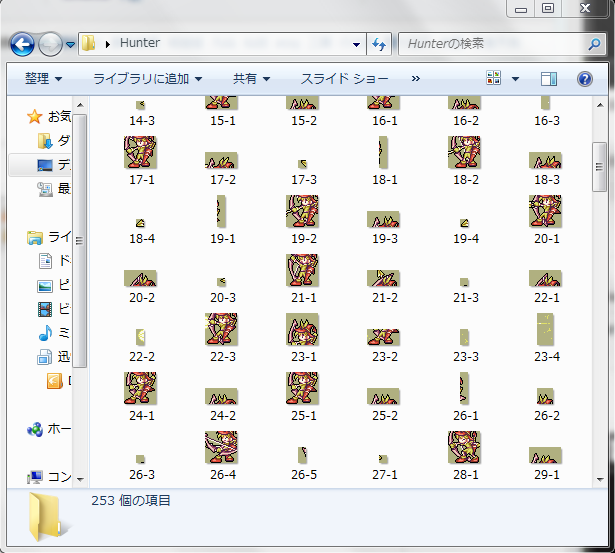Click the file list scrollbar thumb
Viewport: 615px width, 553px height.
pyautogui.click(x=599, y=167)
